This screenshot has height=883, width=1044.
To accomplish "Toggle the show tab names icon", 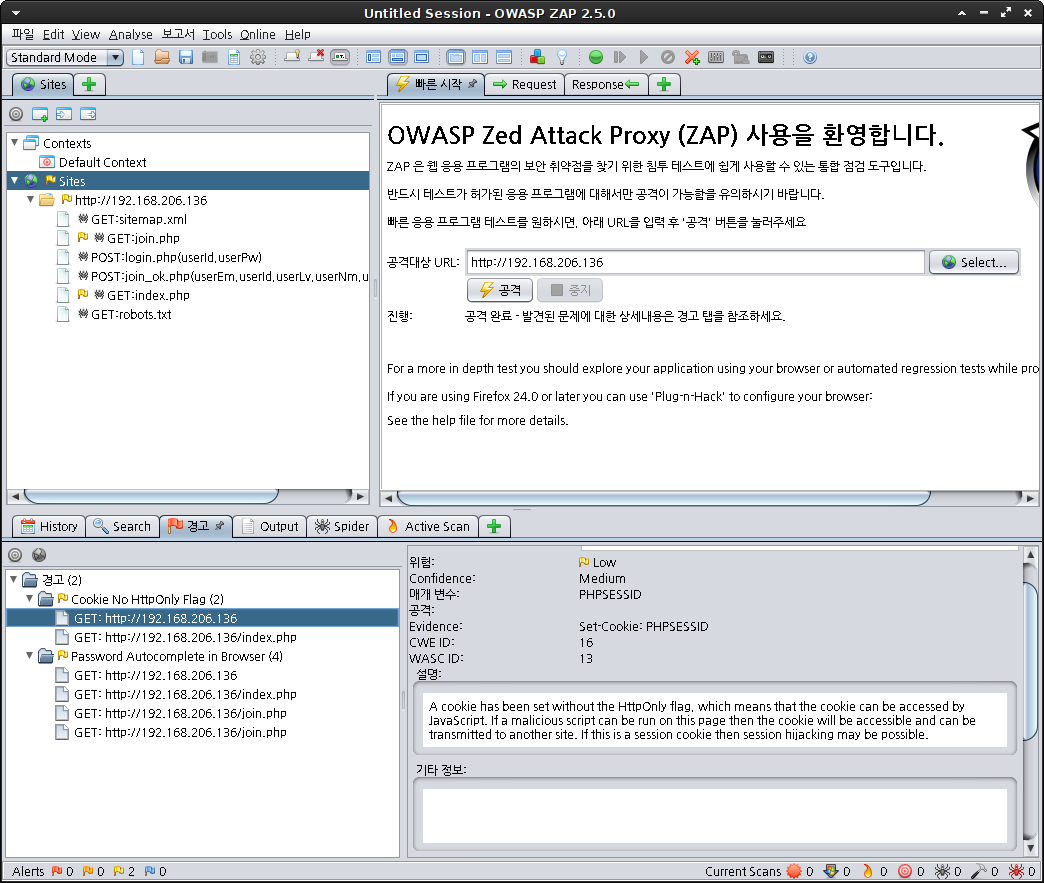I will point(340,57).
